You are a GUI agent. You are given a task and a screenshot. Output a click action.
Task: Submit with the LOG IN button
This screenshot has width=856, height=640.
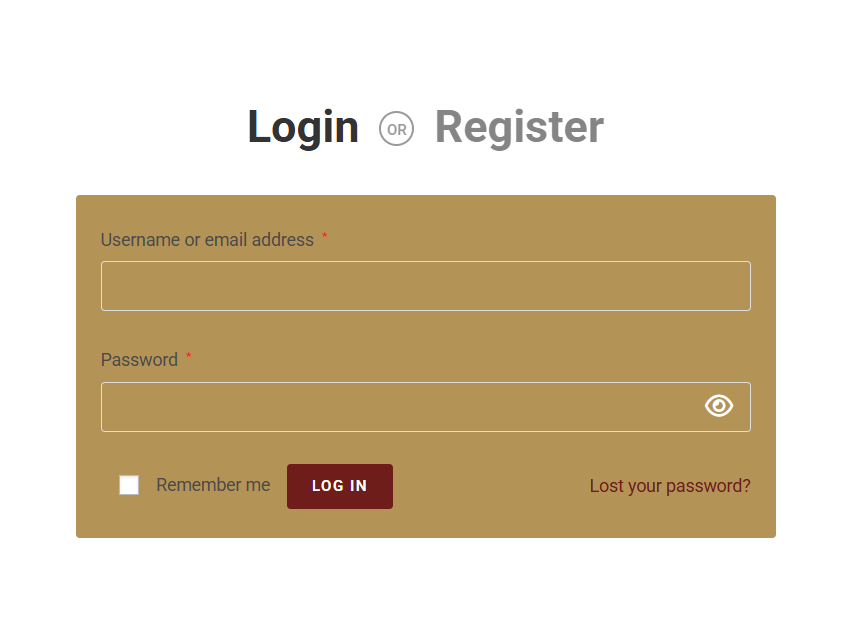click(x=340, y=486)
